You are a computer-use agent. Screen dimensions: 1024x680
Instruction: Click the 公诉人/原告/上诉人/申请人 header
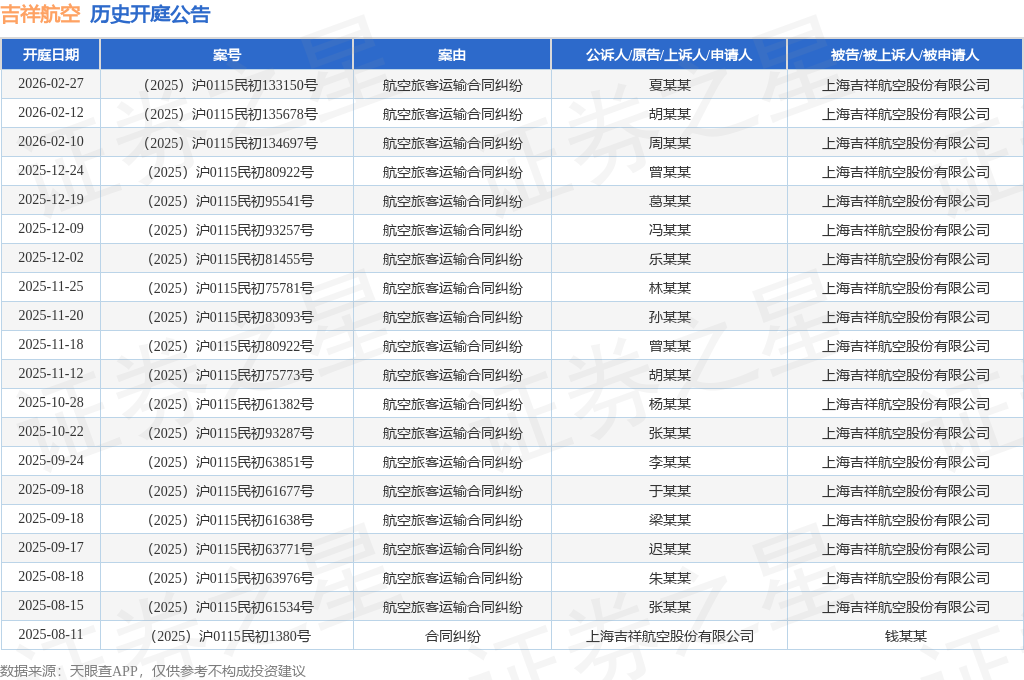(x=669, y=55)
